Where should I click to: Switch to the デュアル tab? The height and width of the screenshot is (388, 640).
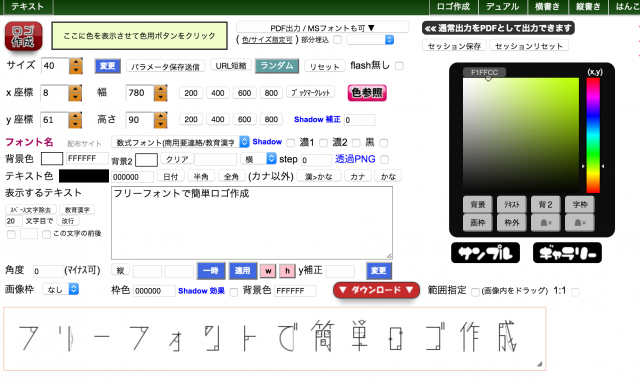click(502, 7)
